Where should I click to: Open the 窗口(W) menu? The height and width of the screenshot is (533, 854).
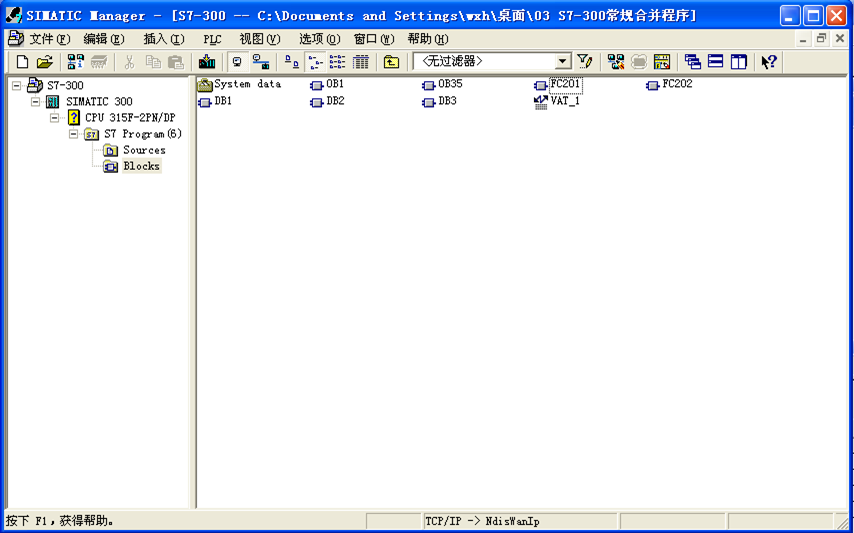pyautogui.click(x=374, y=39)
